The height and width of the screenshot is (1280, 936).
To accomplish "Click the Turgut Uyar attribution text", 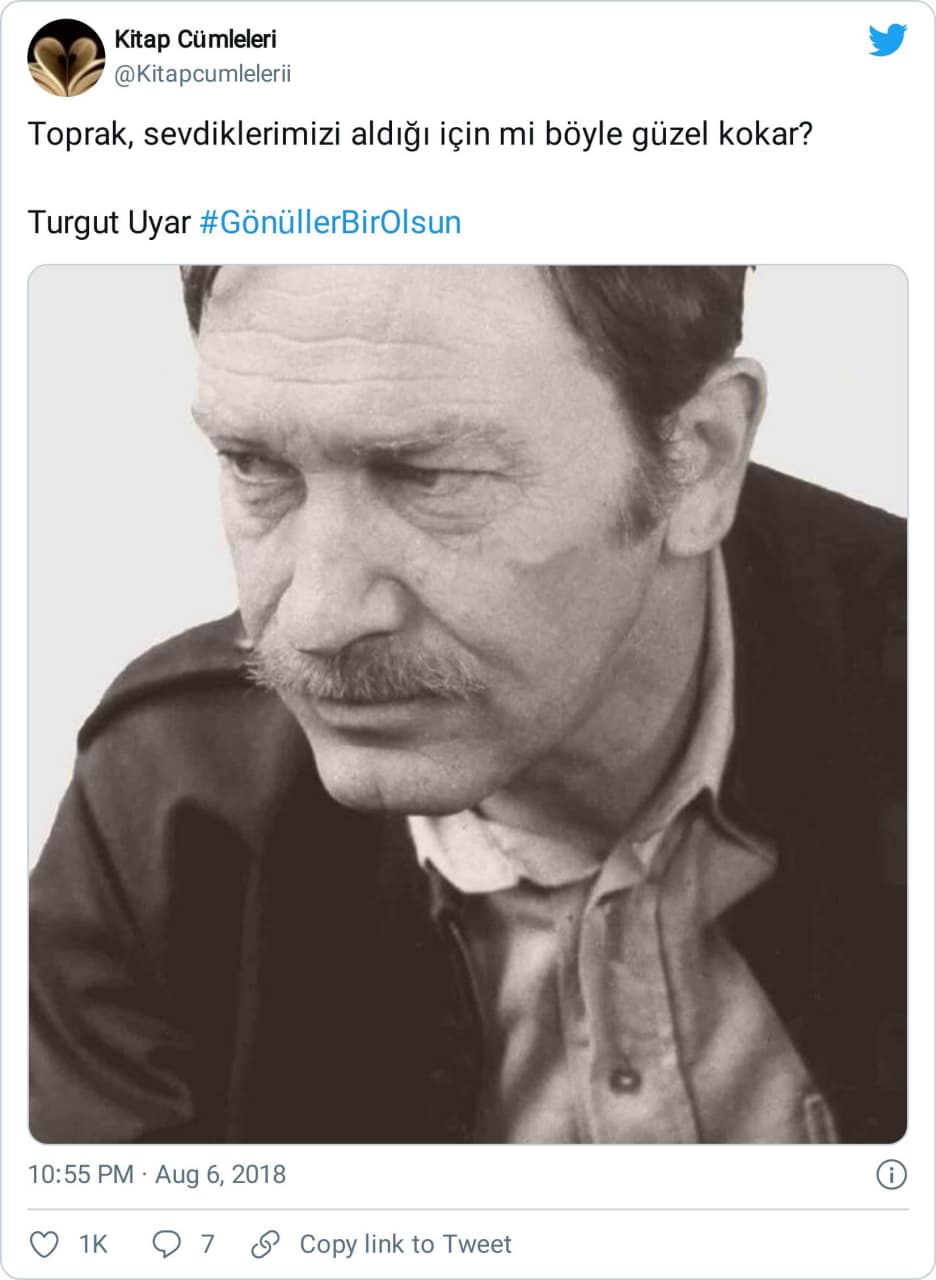I will coord(108,222).
